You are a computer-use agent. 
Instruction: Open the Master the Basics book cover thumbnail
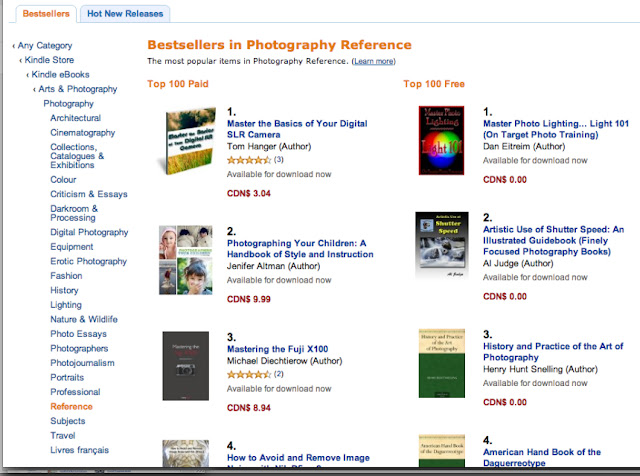coord(187,141)
